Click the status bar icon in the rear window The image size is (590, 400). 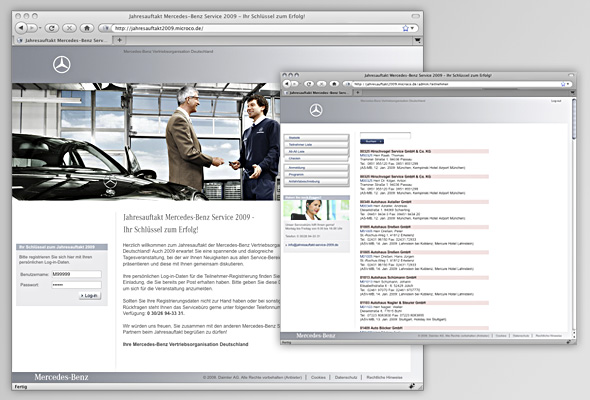(x=412, y=386)
